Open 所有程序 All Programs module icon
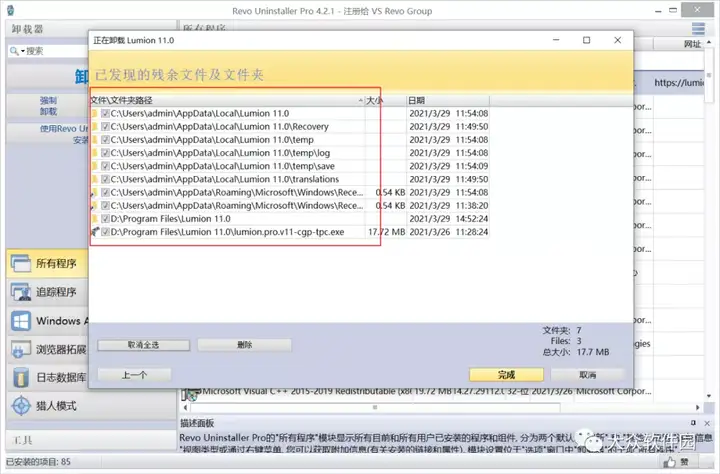 pyautogui.click(x=21, y=264)
